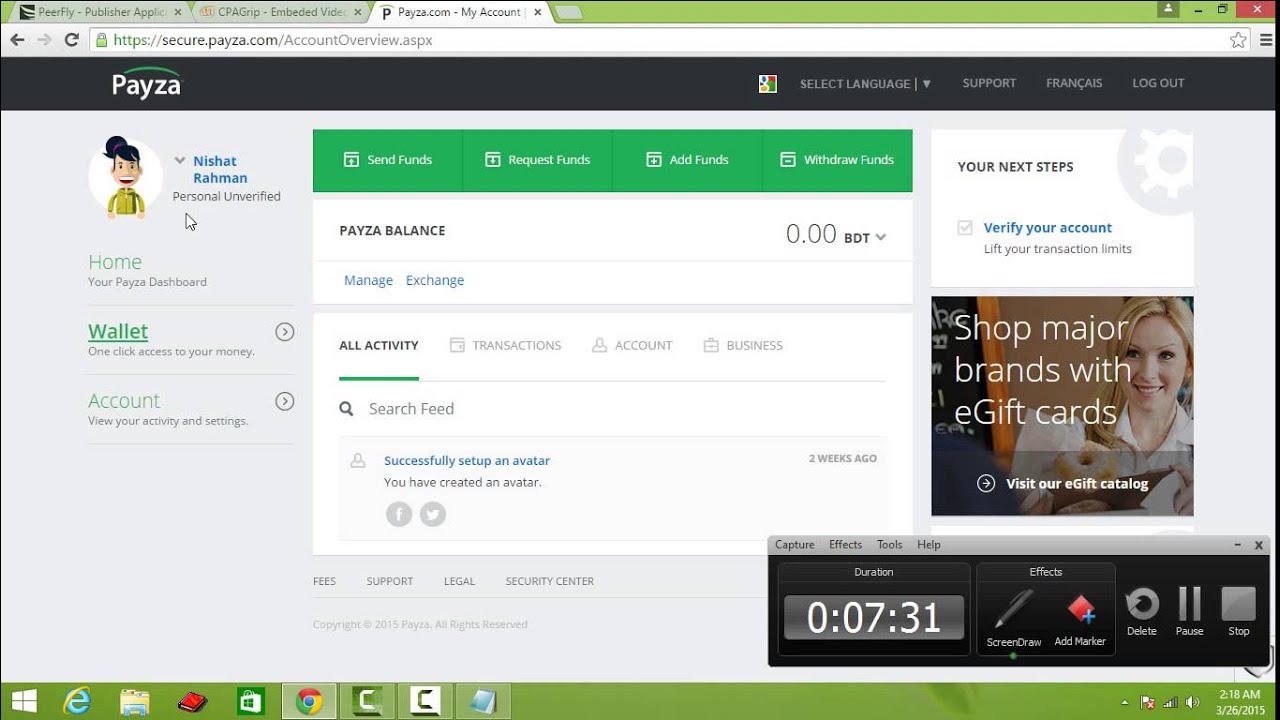1280x720 pixels.
Task: Click the Payza logo in header
Action: click(147, 84)
